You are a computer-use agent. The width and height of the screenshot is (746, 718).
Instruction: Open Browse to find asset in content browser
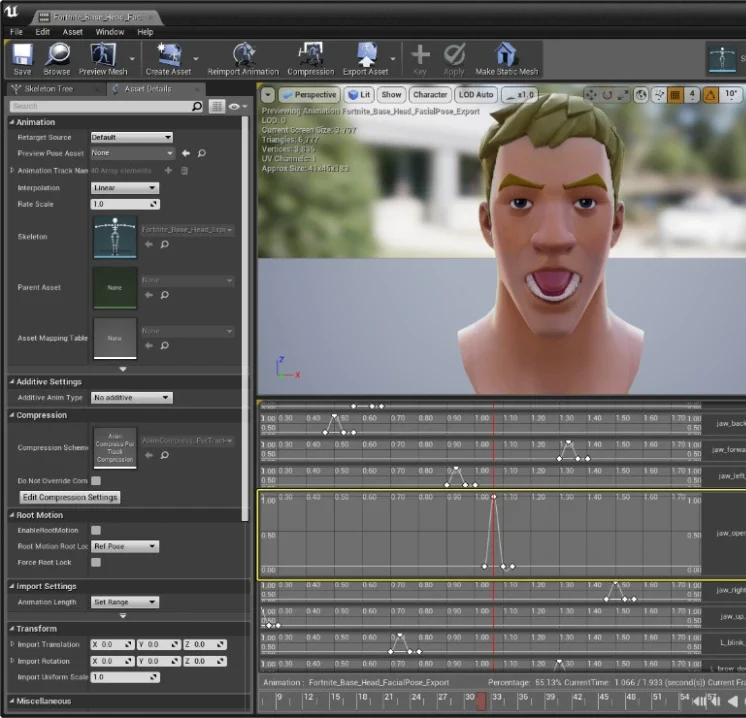pos(57,59)
